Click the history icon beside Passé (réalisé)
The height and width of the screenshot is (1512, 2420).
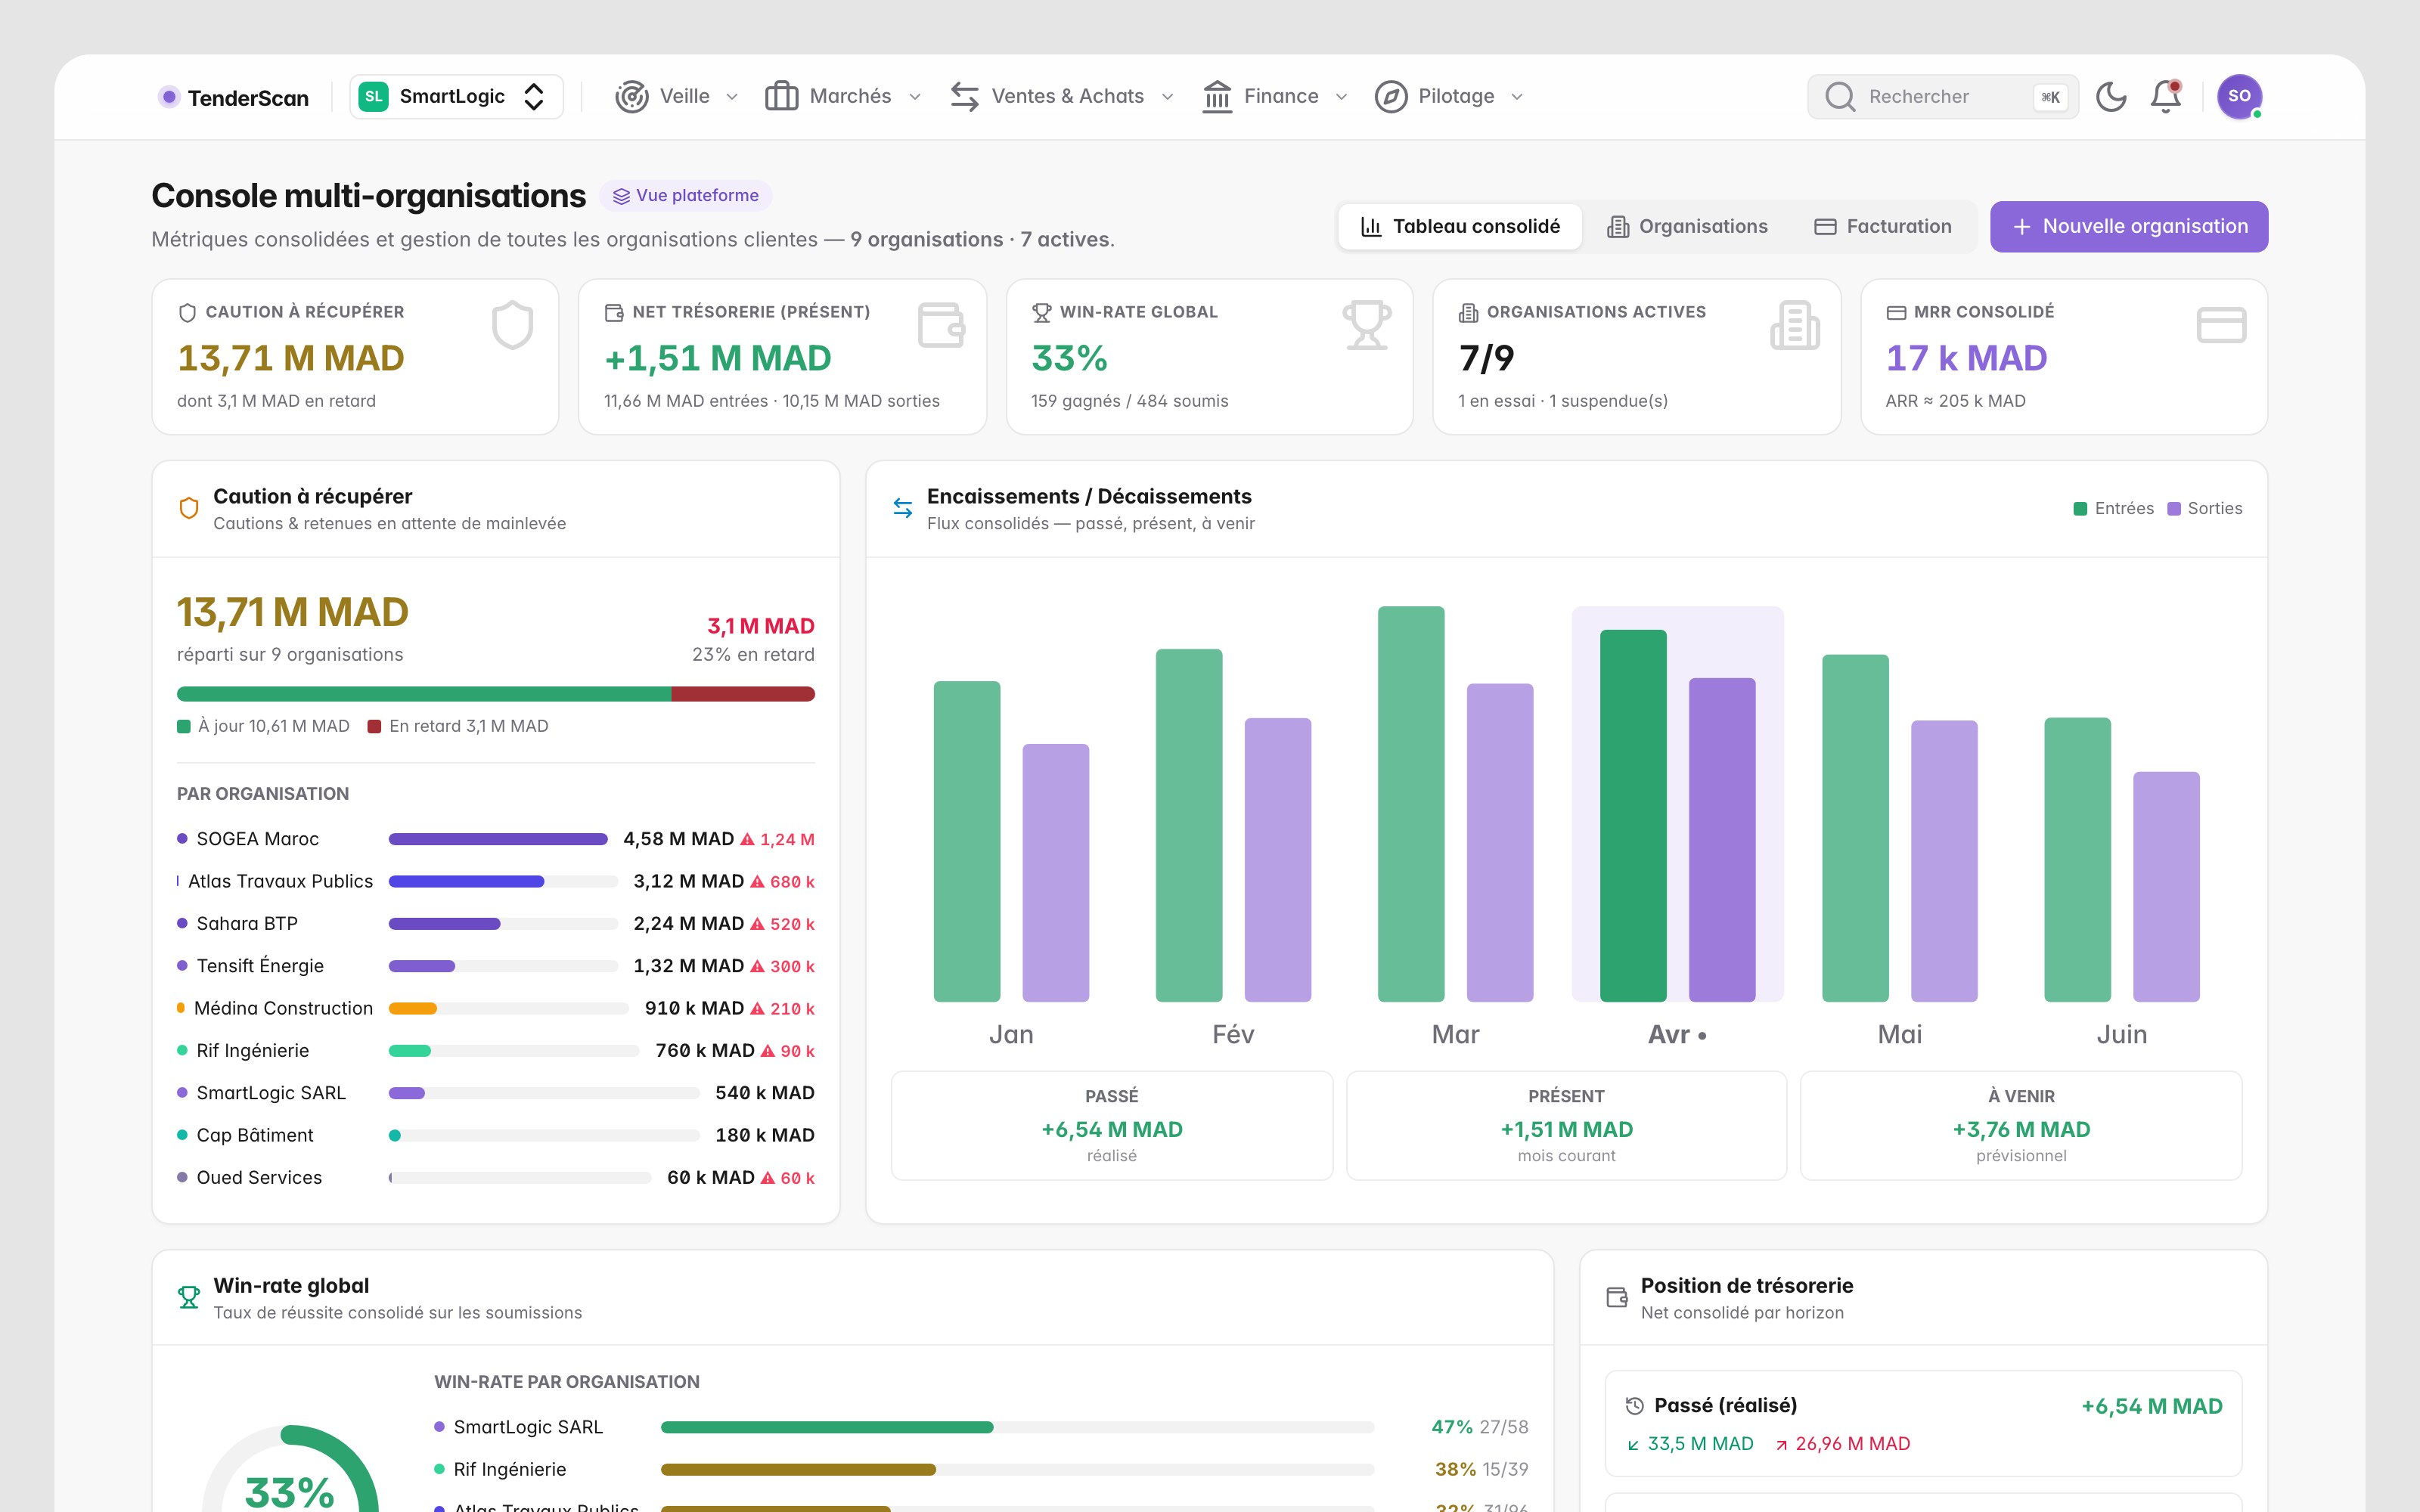pyautogui.click(x=1635, y=1406)
